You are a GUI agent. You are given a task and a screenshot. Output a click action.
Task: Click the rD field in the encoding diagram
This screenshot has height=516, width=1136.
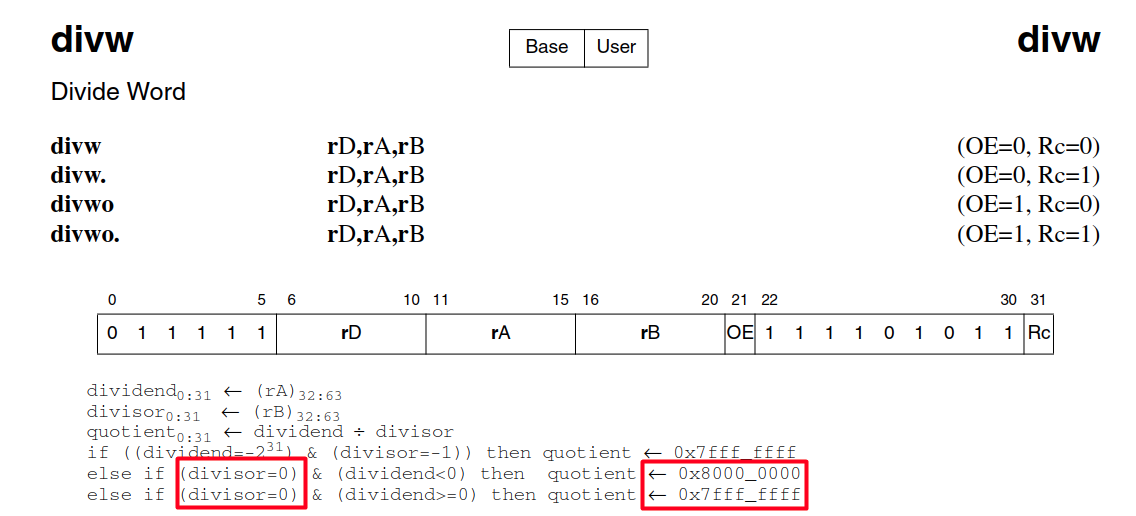351,334
